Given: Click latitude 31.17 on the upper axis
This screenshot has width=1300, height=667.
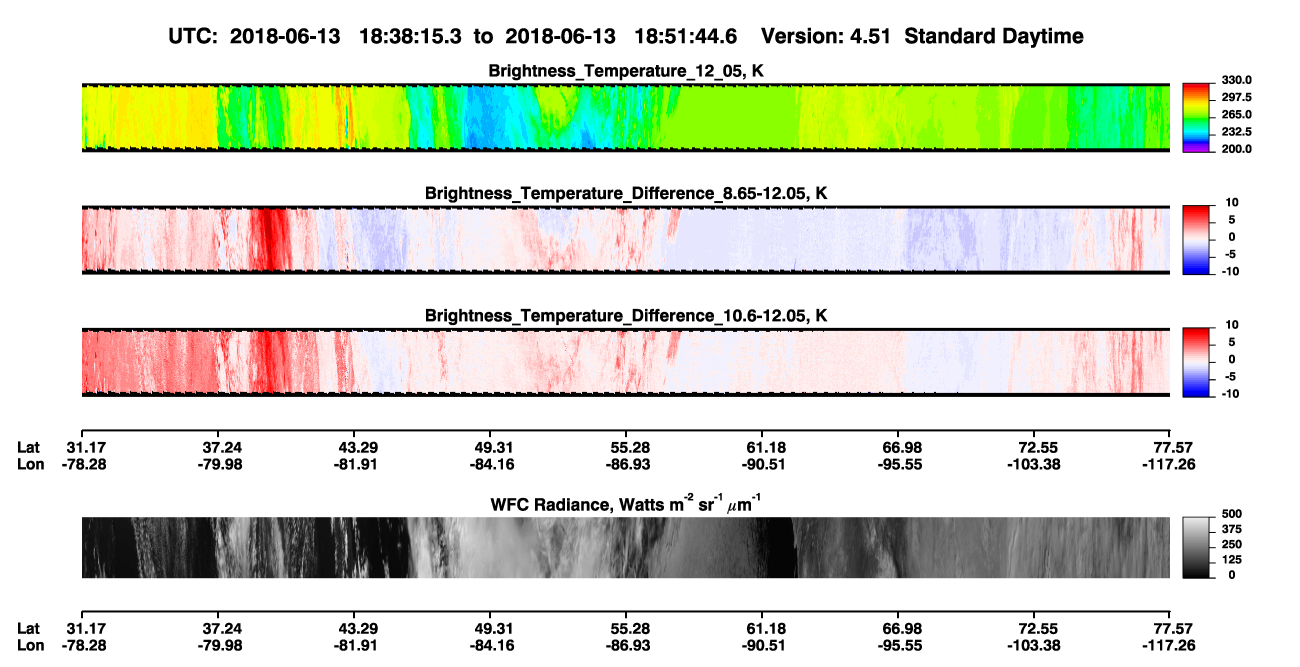Looking at the screenshot, I should click(x=85, y=447).
